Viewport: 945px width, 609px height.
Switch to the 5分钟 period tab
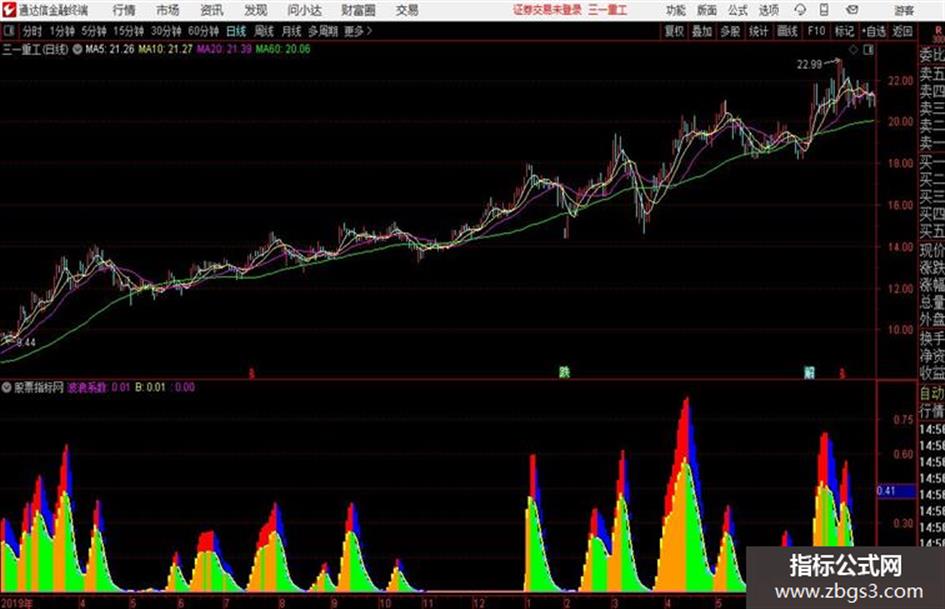click(93, 31)
